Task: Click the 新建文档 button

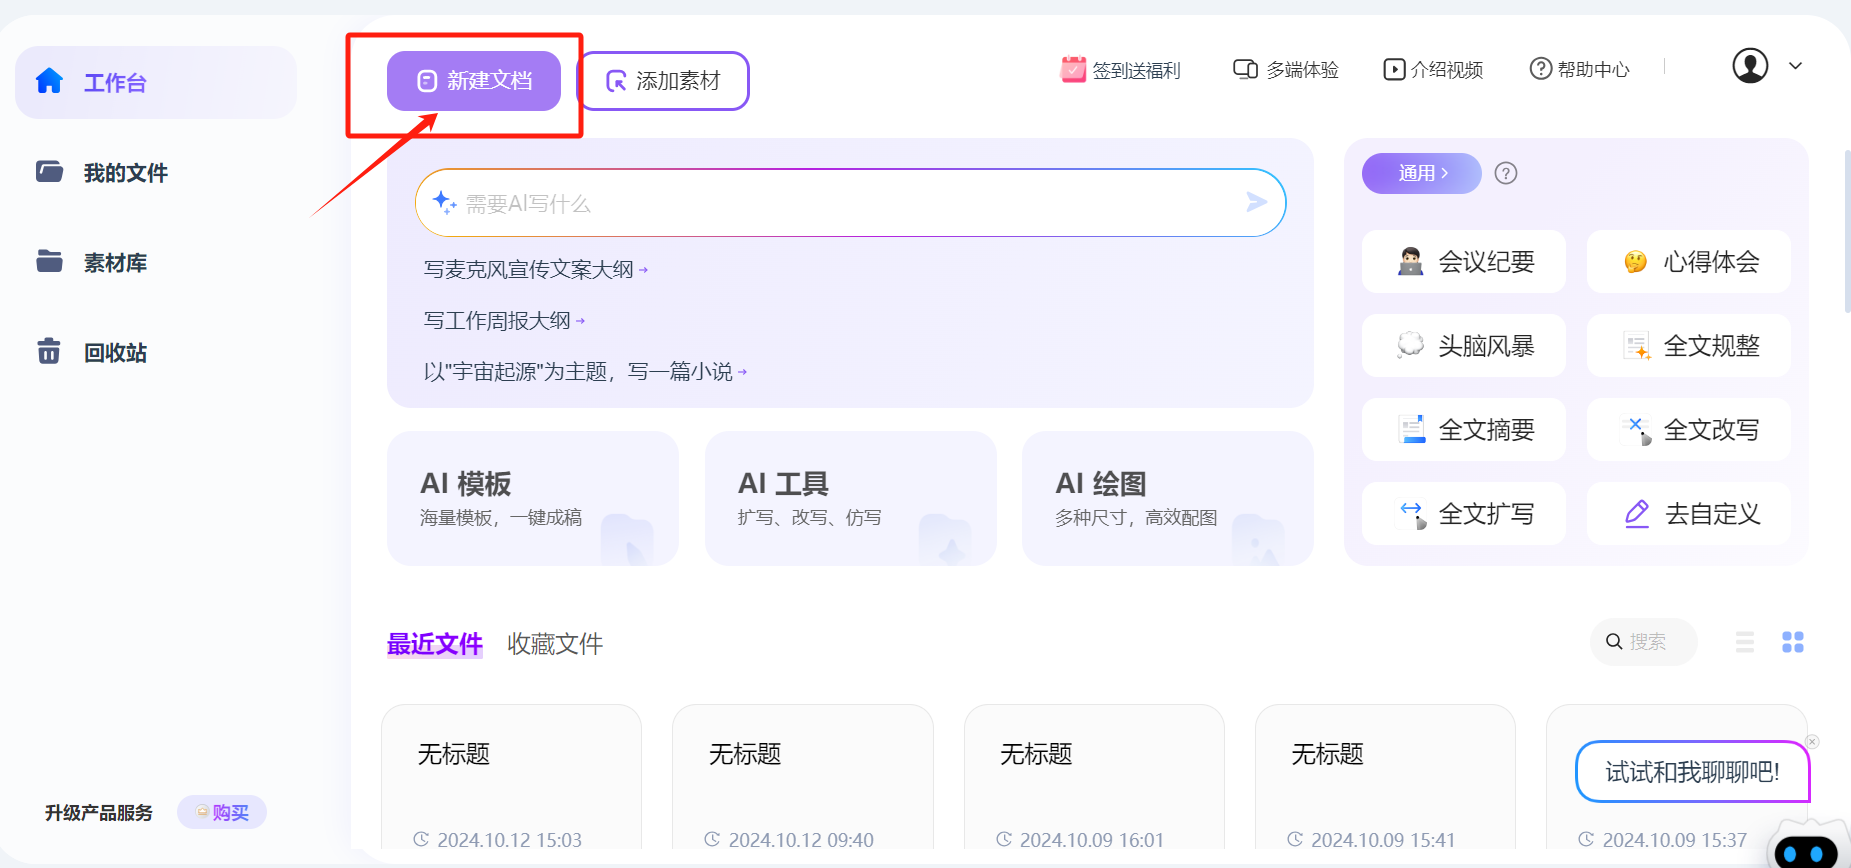Action: pos(474,81)
